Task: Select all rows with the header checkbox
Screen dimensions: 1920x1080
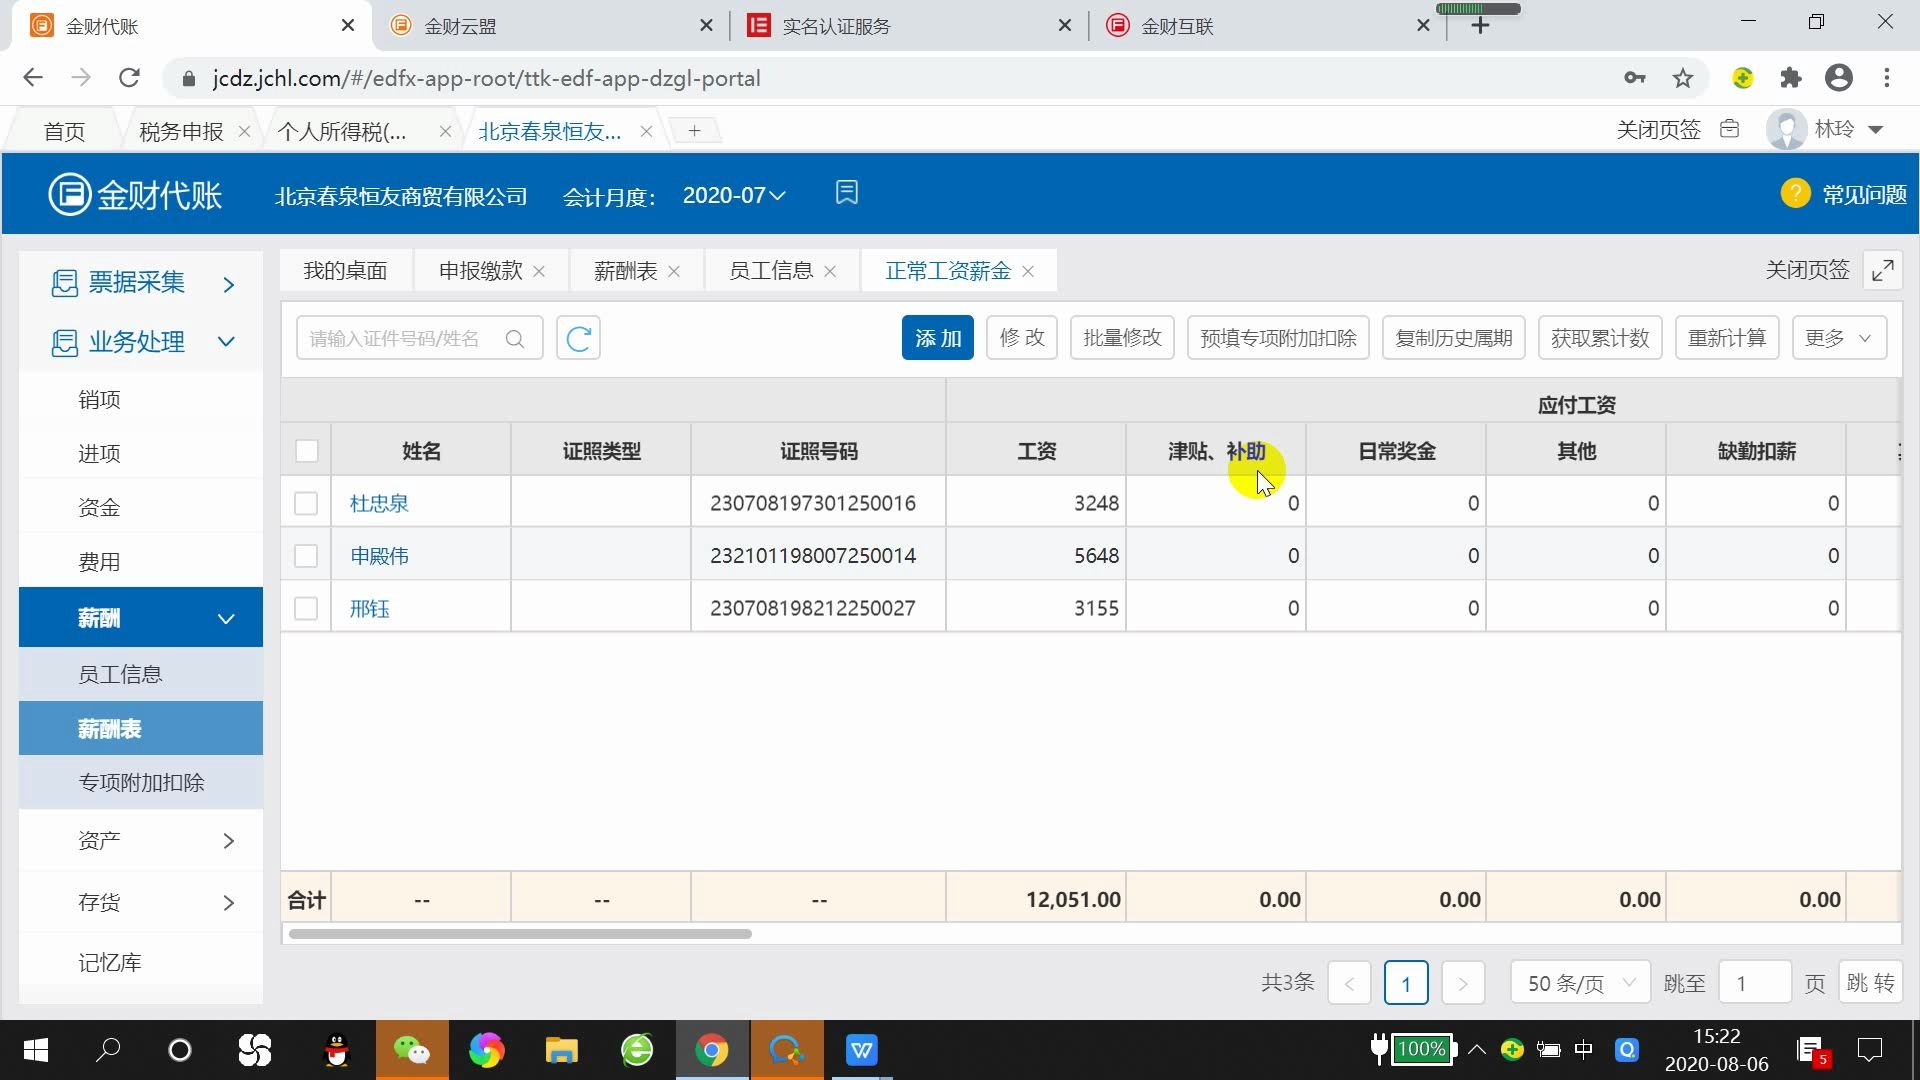Action: click(x=306, y=451)
